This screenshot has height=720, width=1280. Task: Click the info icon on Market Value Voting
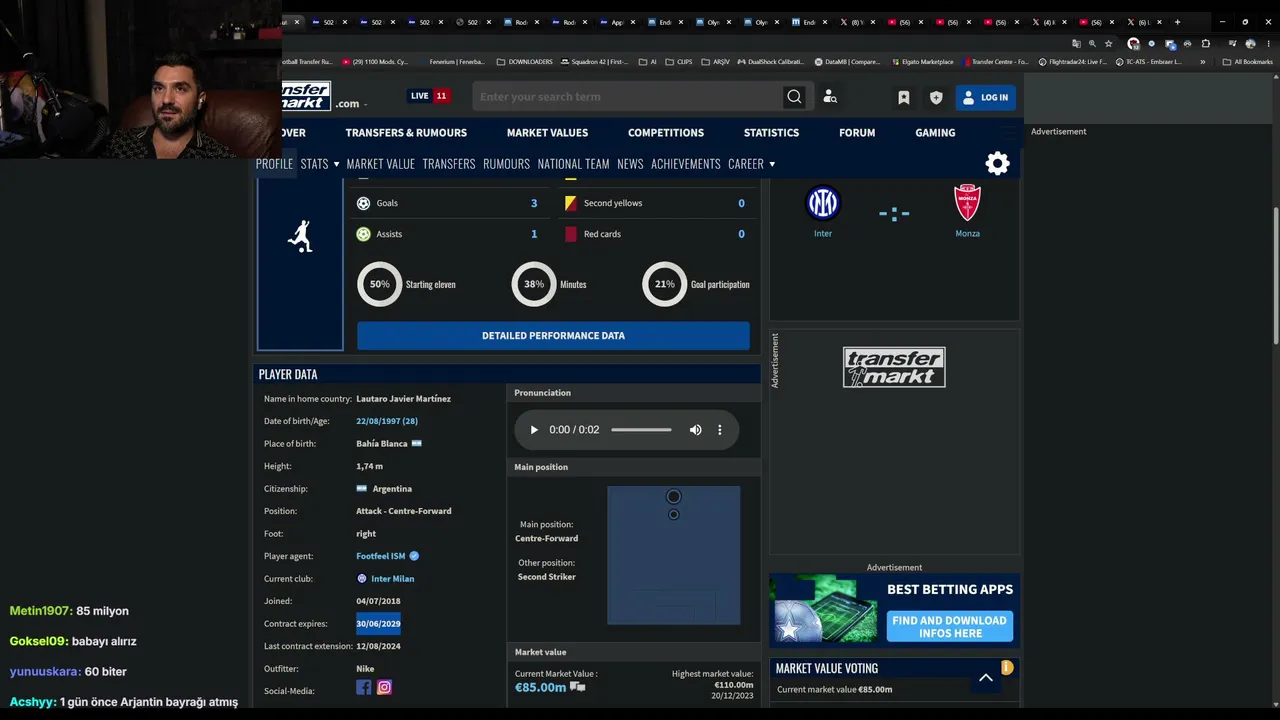[x=1007, y=667]
